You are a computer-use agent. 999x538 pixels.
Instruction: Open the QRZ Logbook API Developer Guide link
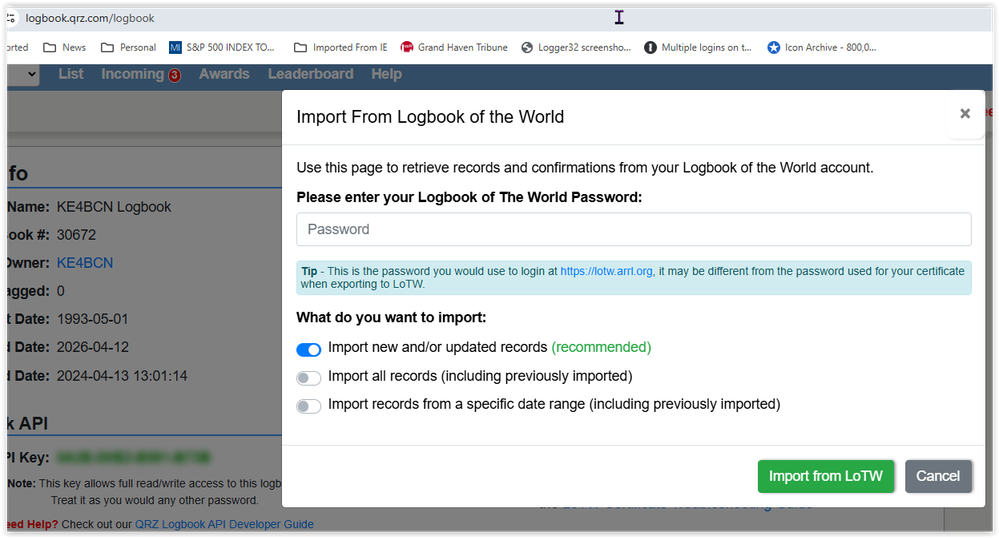[224, 524]
